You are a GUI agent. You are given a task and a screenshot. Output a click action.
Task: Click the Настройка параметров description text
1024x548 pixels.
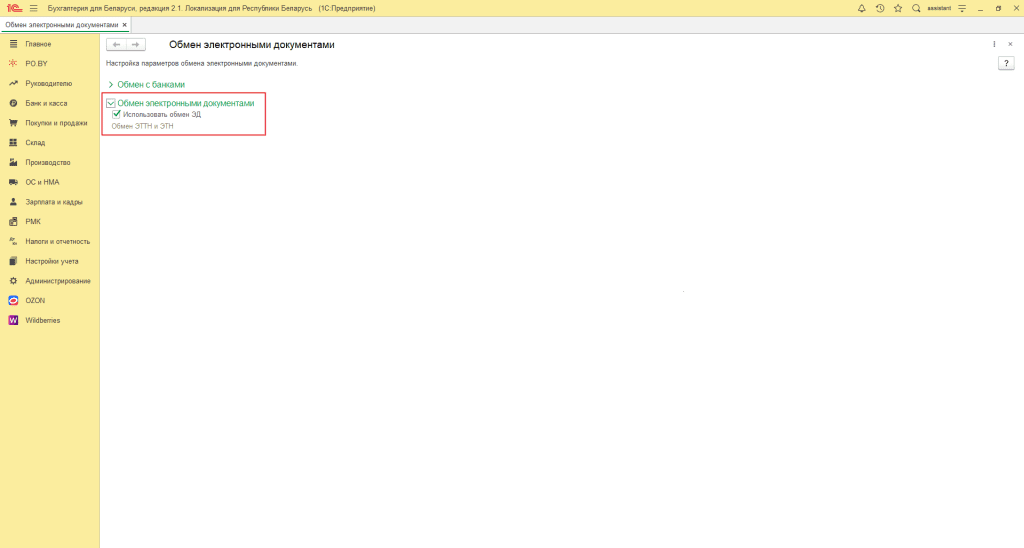tap(202, 63)
